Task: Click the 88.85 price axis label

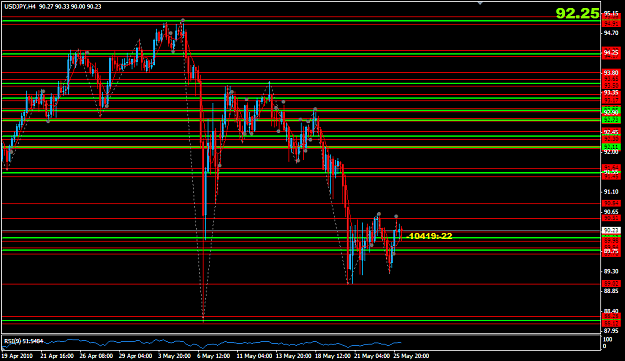Action: [x=611, y=291]
